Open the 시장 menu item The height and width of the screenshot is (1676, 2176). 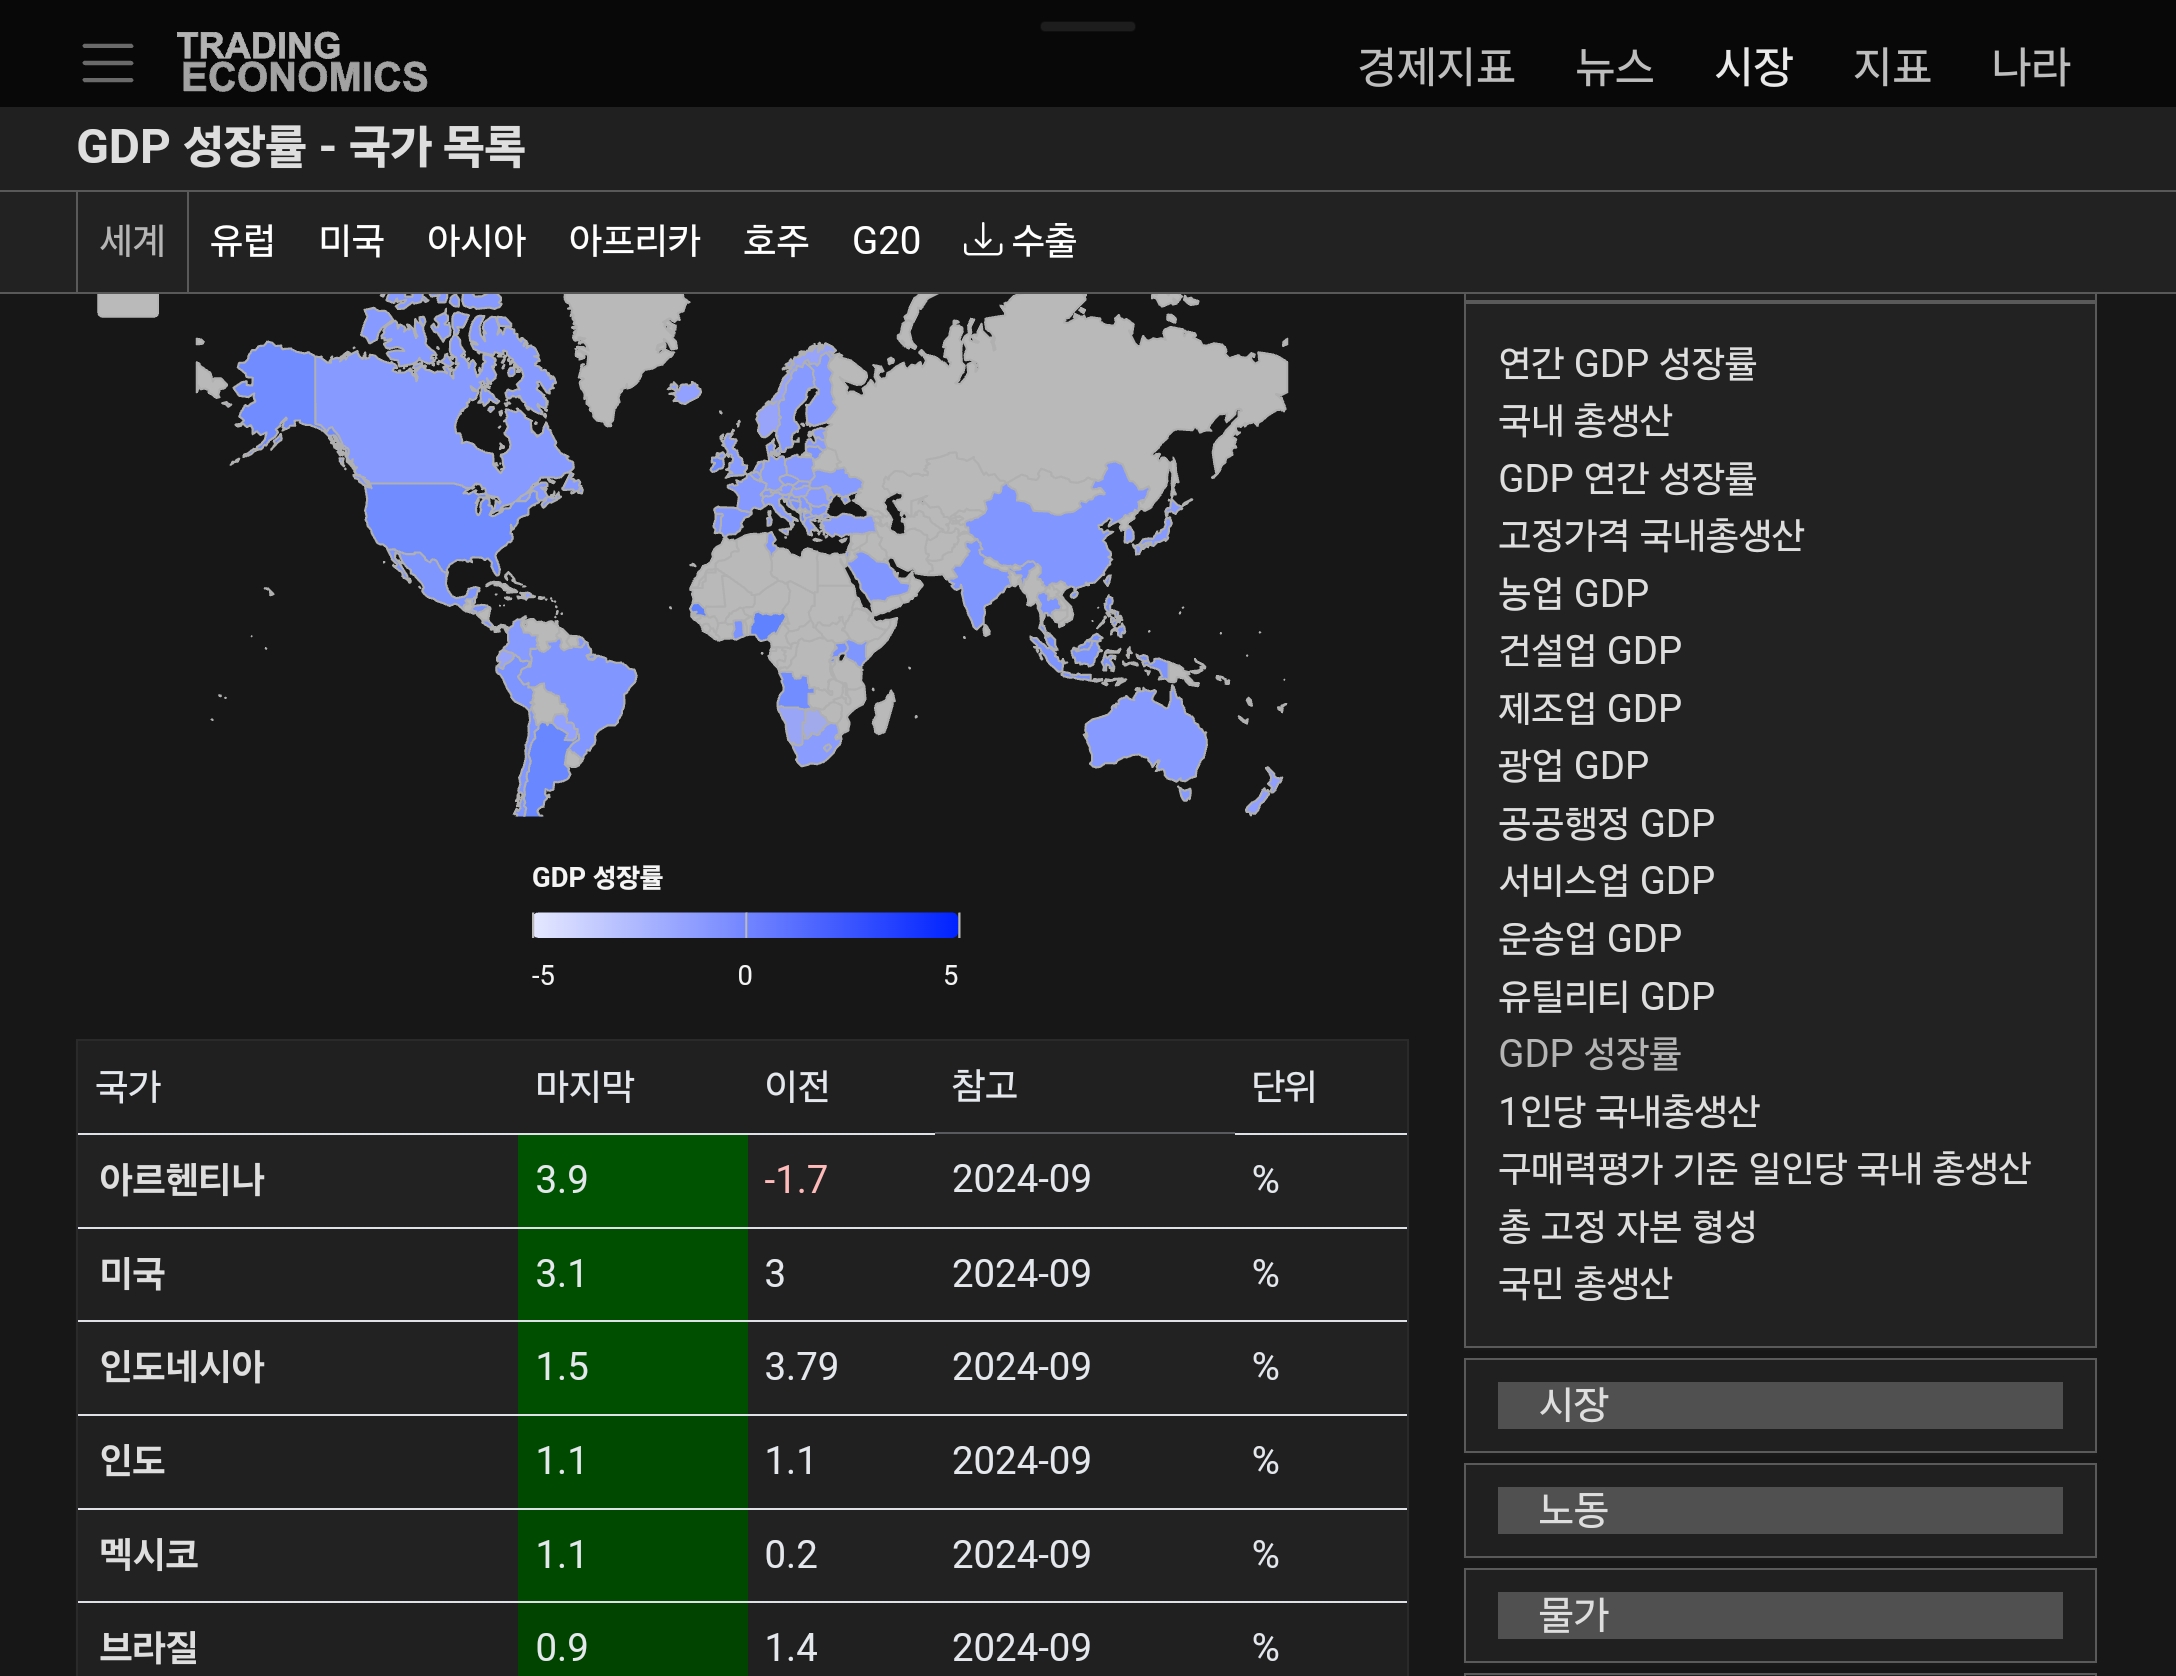pyautogui.click(x=1754, y=67)
